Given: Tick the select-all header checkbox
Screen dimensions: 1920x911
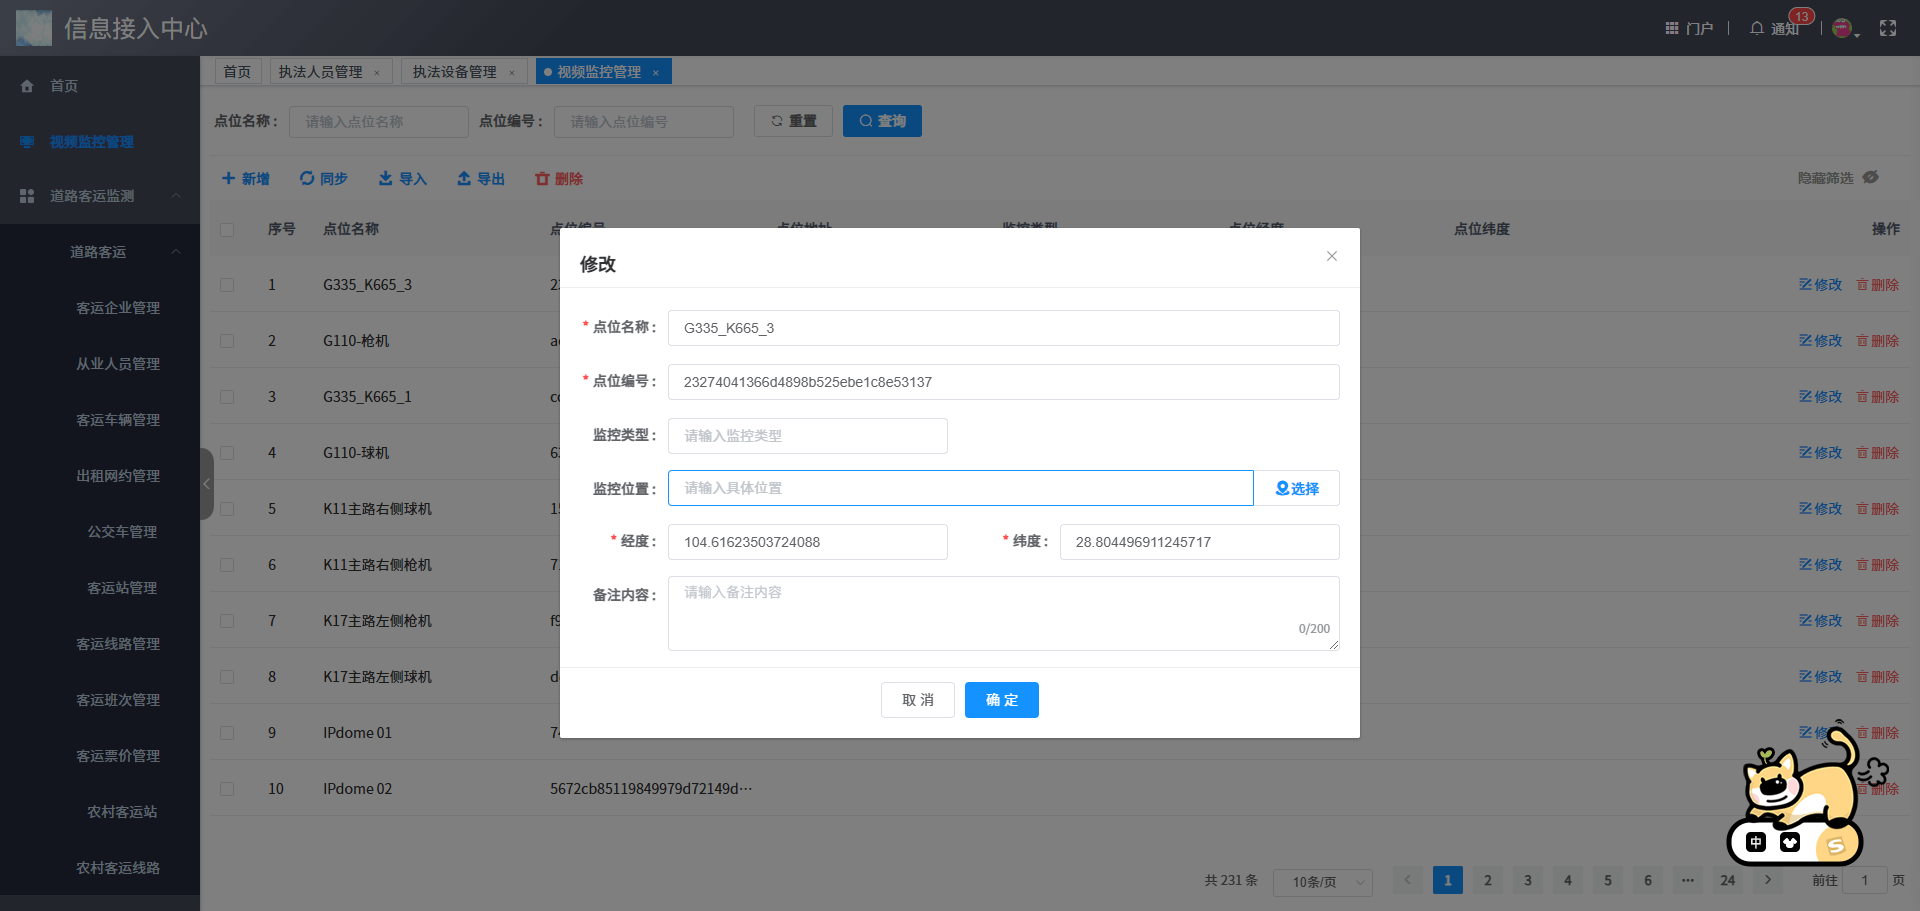Looking at the screenshot, I should coord(227,229).
